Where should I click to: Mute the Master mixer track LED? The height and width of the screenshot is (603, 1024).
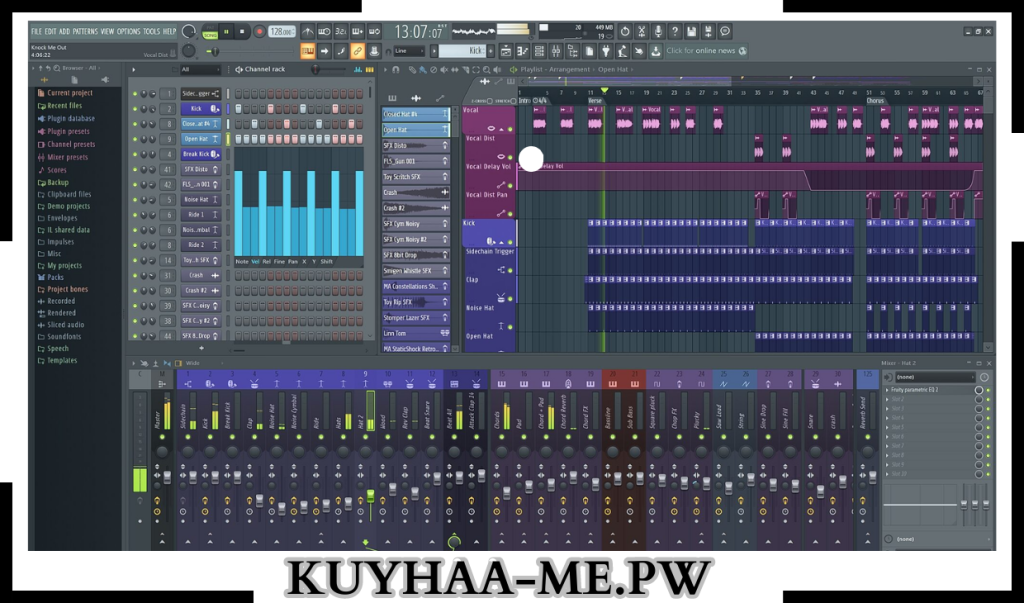(x=162, y=438)
